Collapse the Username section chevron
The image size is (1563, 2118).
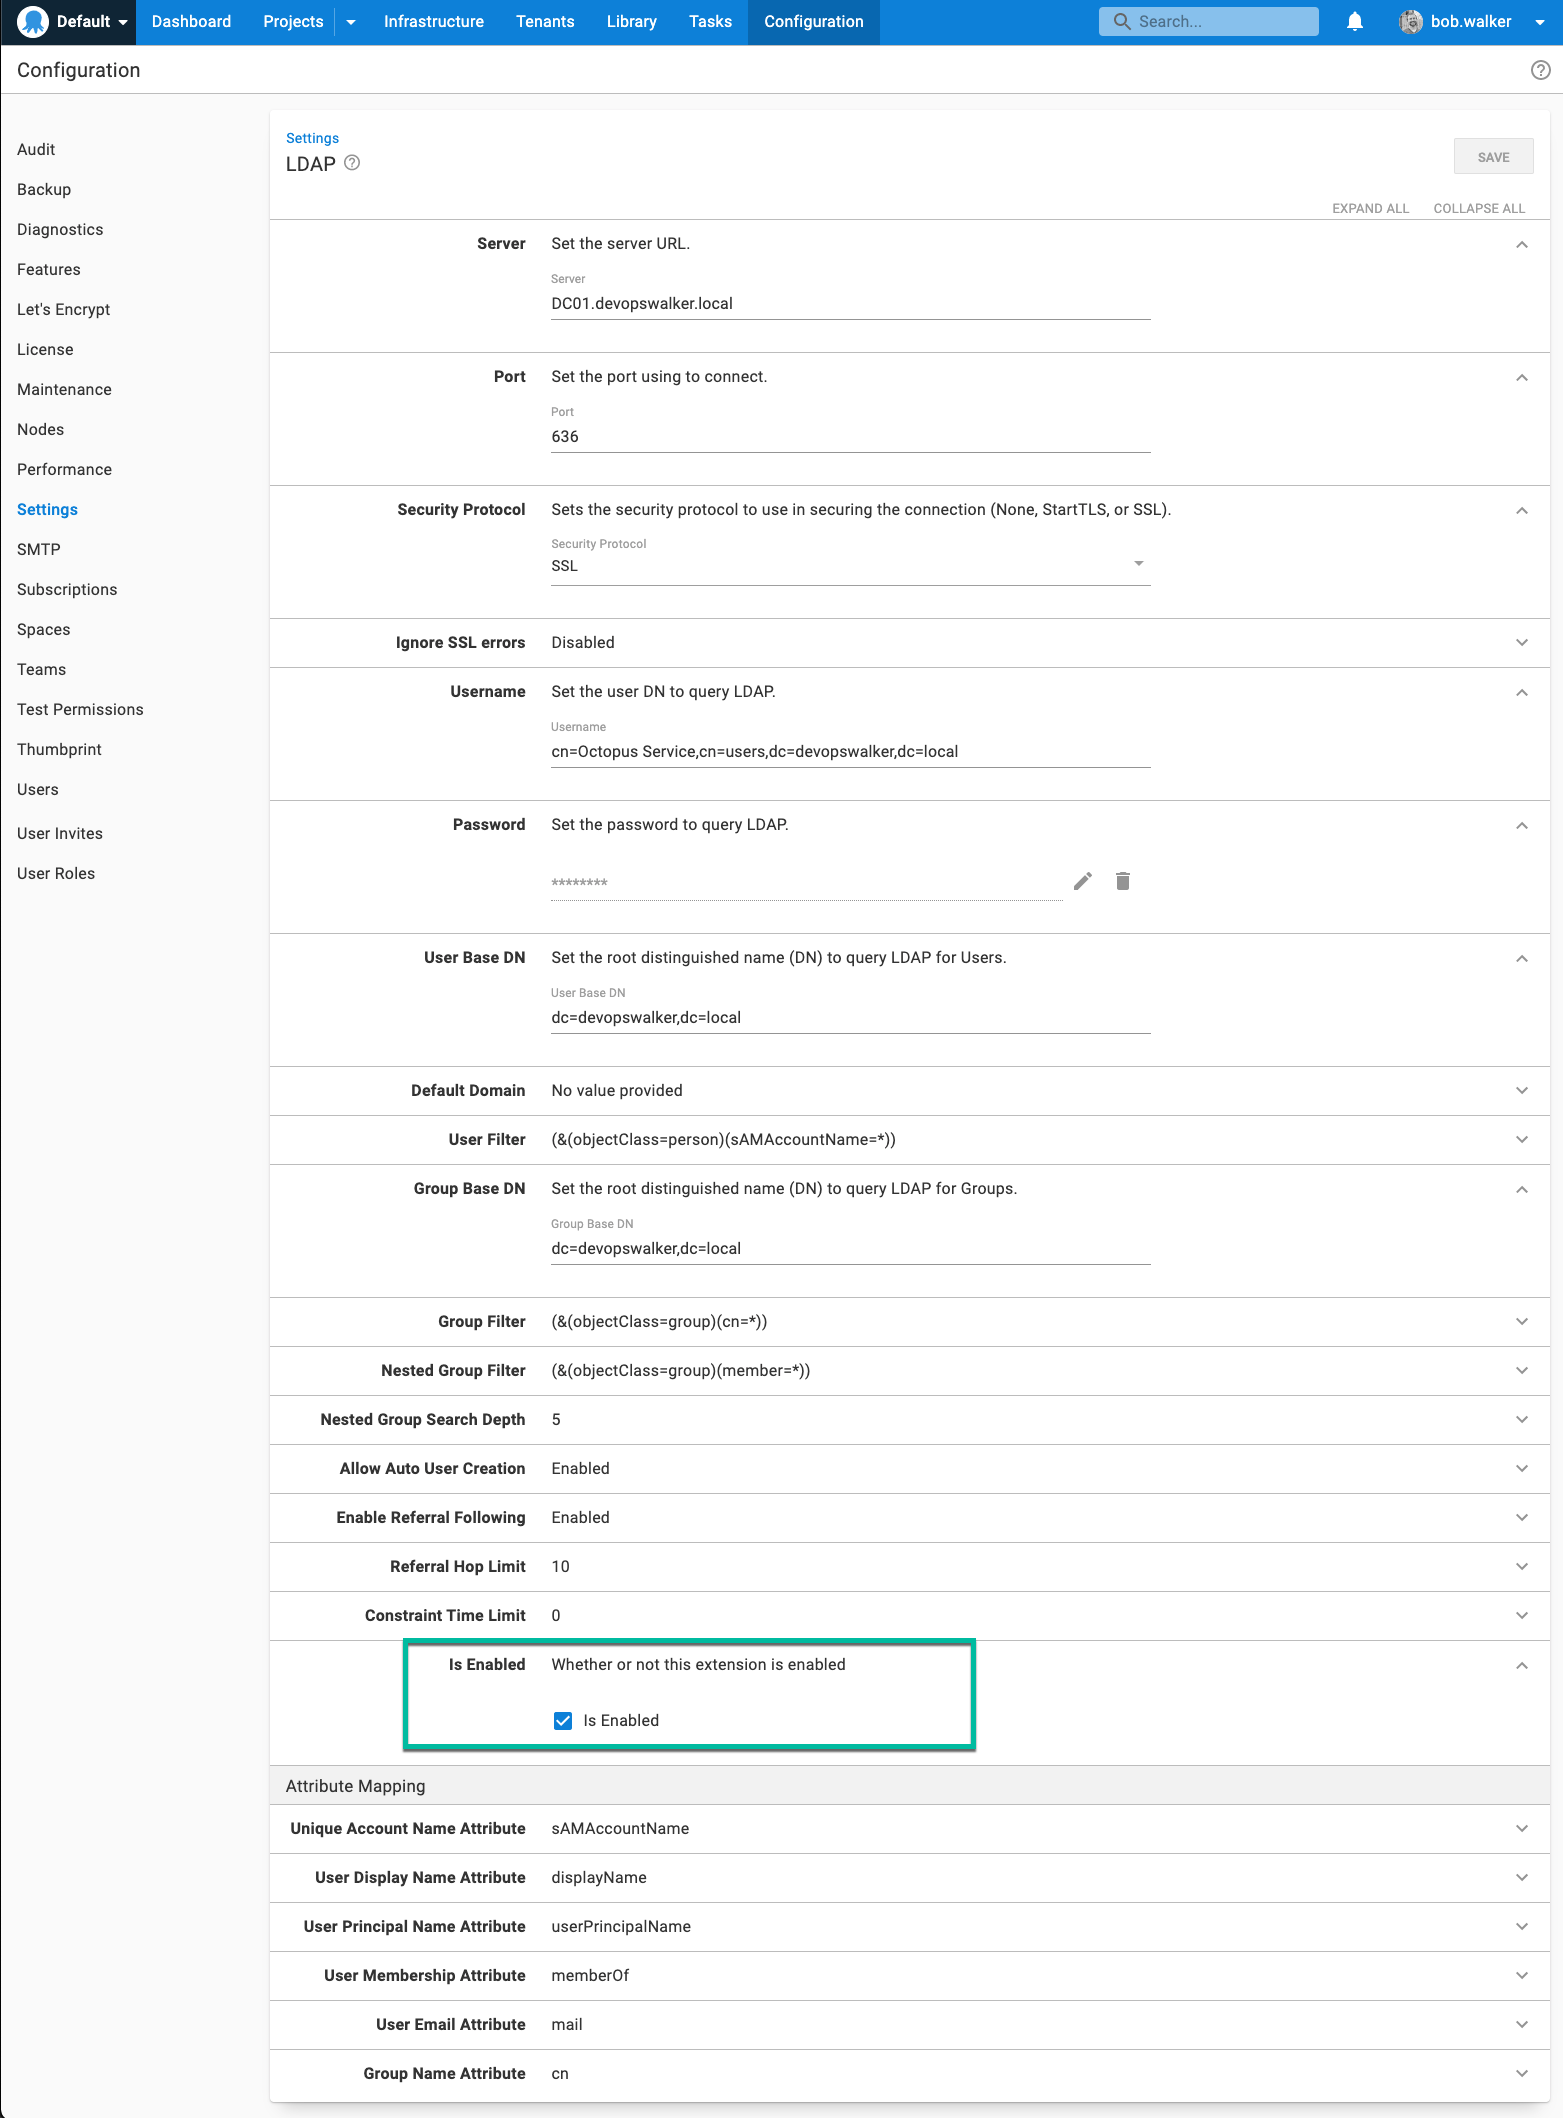click(1522, 692)
